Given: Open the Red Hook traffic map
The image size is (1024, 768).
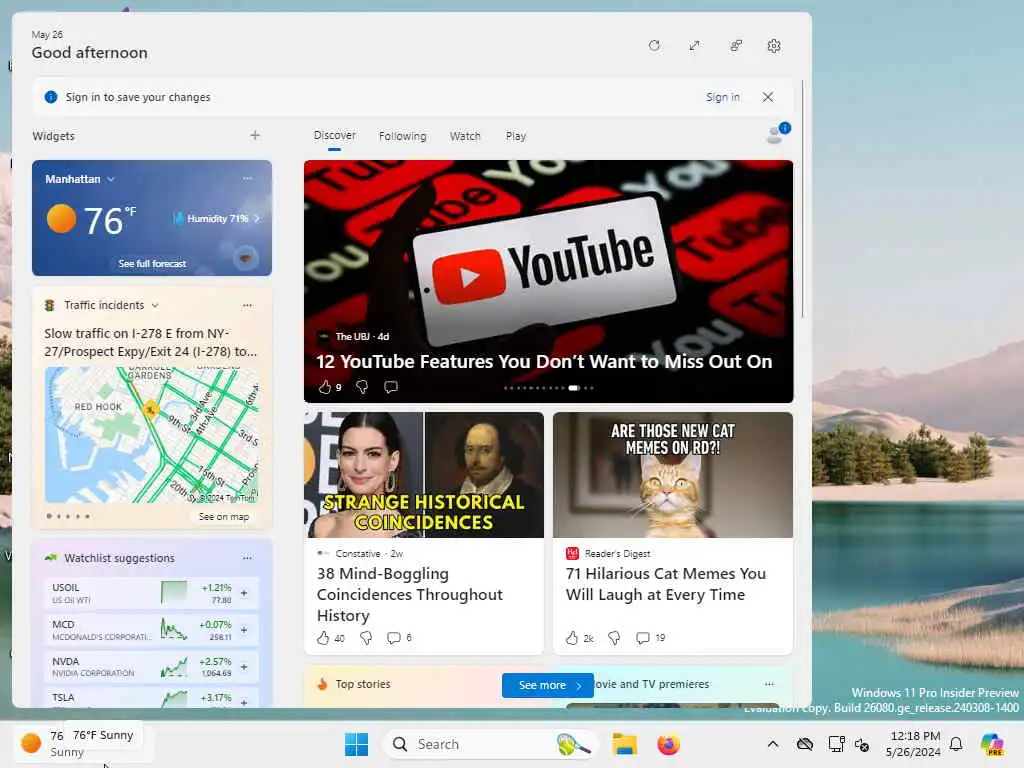Looking at the screenshot, I should click(152, 435).
